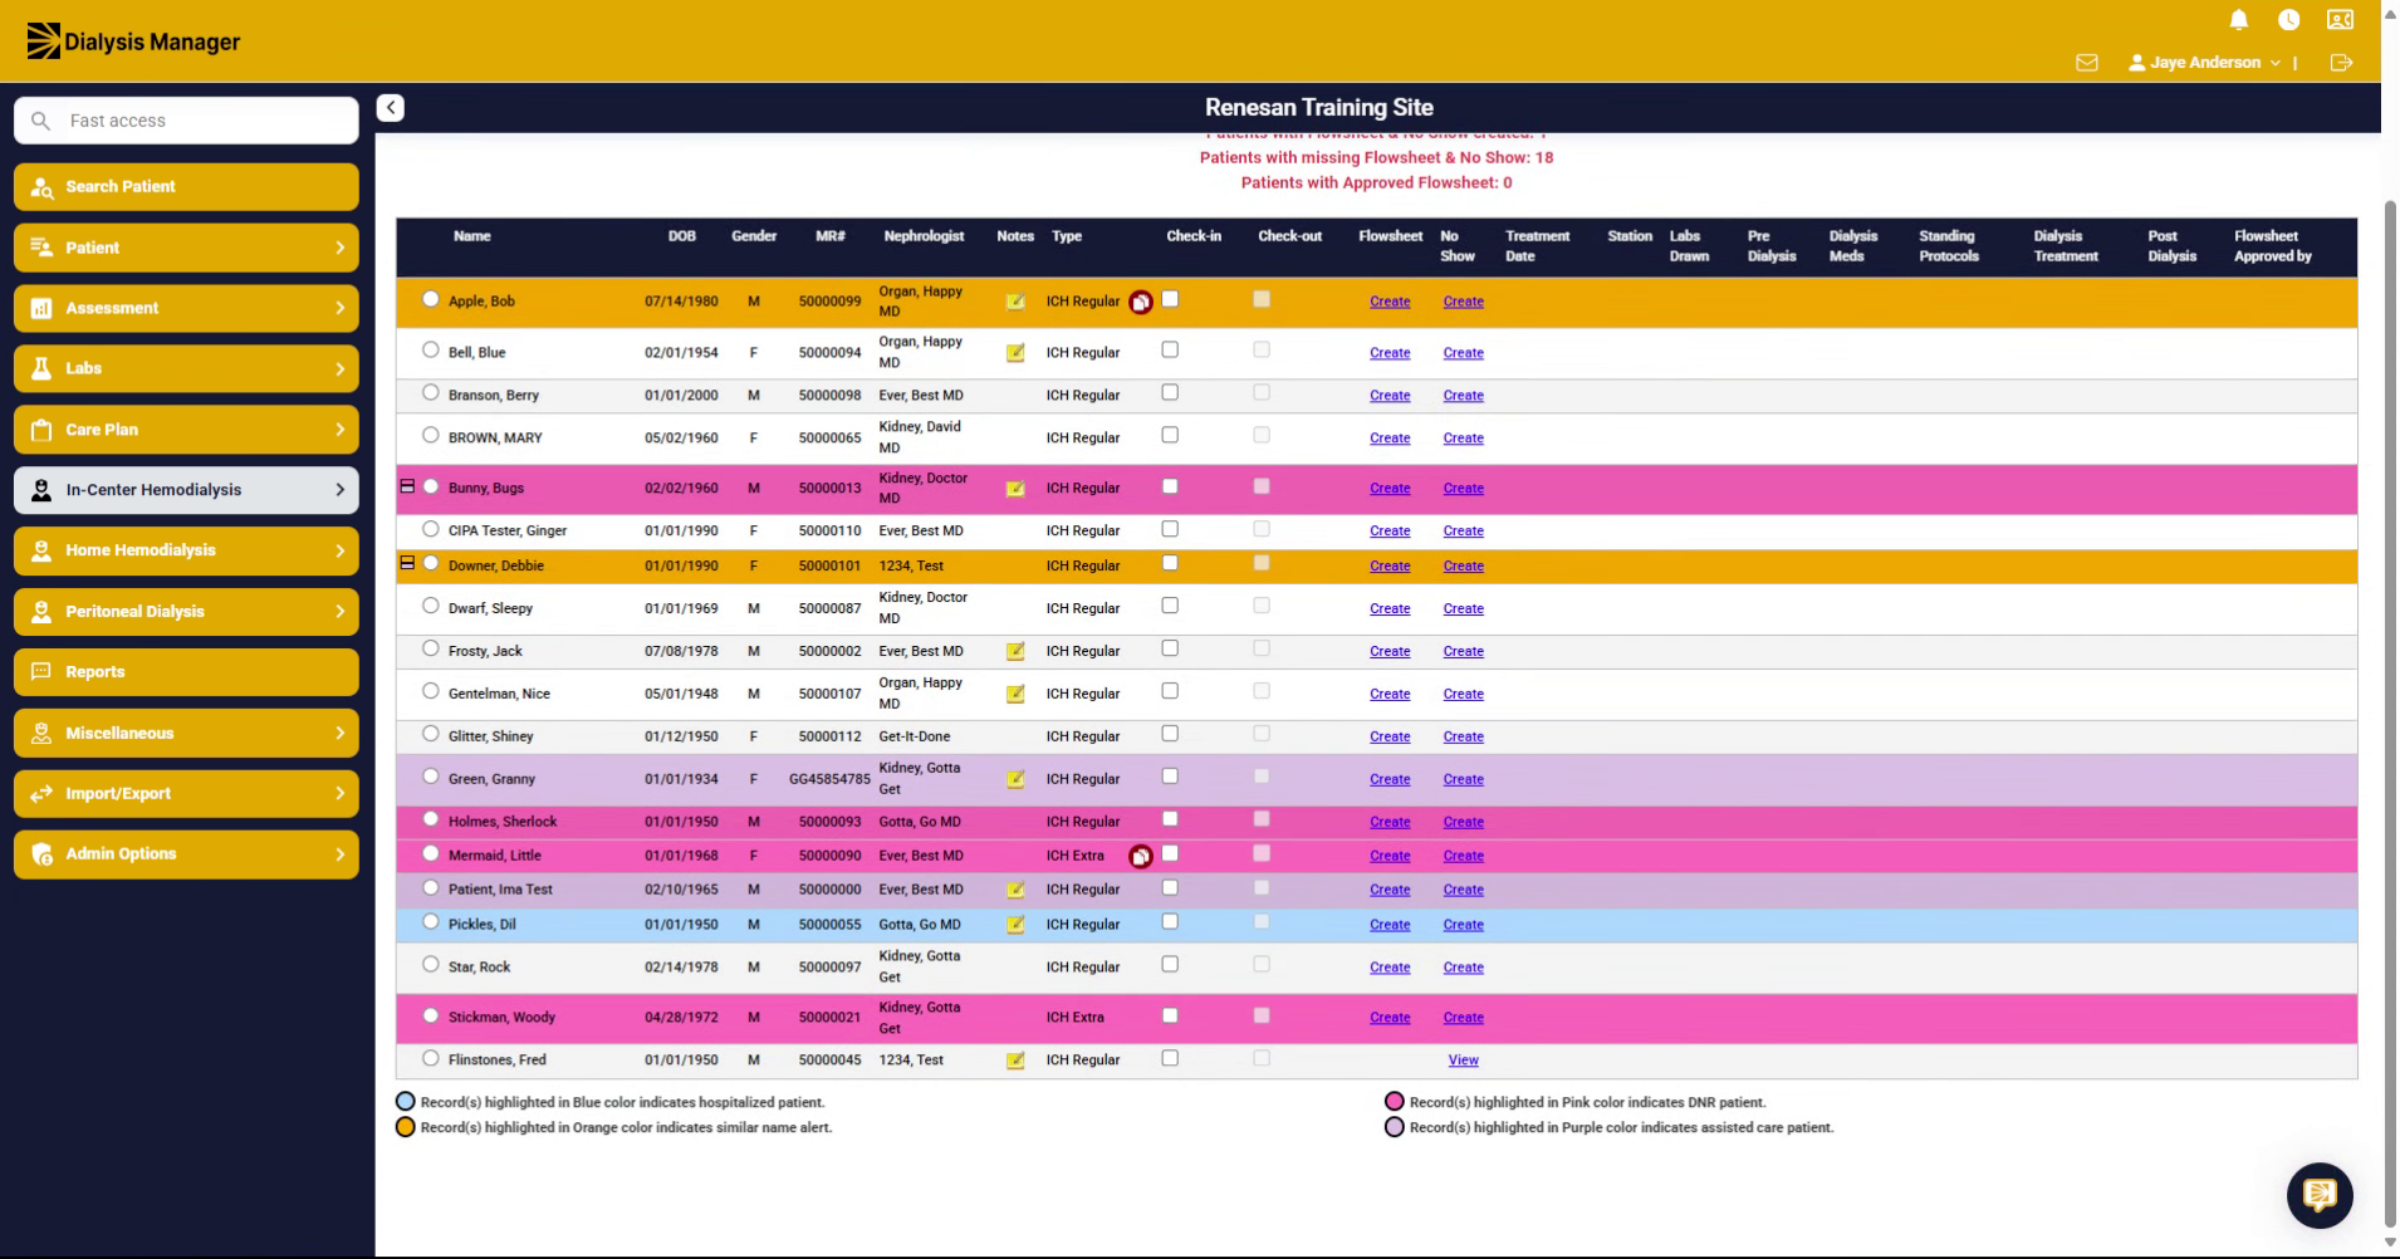Image resolution: width=2400 pixels, height=1259 pixels.
Task: Select radio button for BROWN, MARY
Action: coord(430,435)
